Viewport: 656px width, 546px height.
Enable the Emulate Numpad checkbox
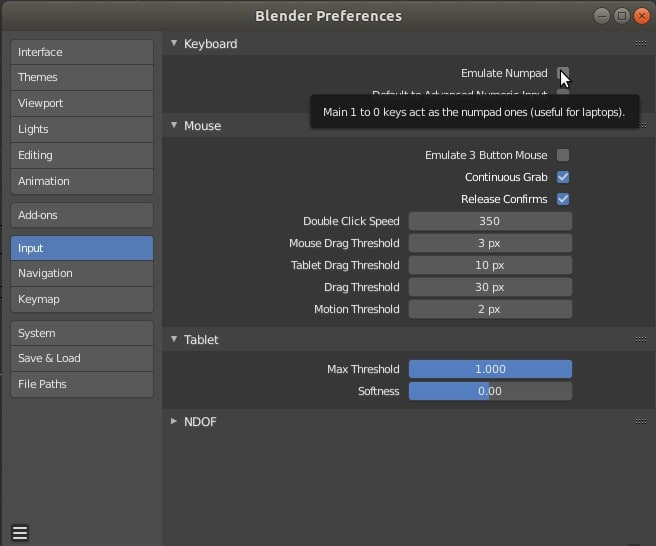pyautogui.click(x=563, y=73)
